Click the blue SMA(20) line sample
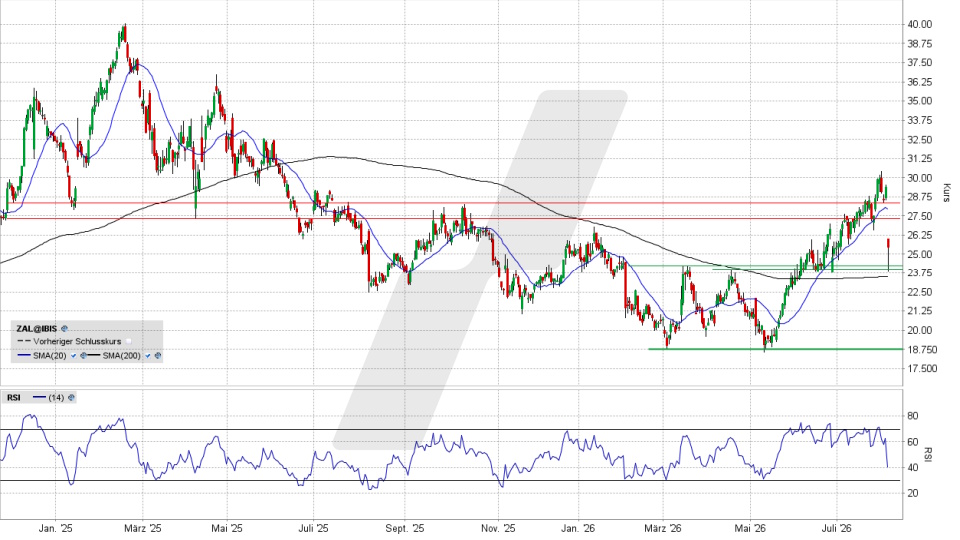The height and width of the screenshot is (540, 960). tap(24, 355)
